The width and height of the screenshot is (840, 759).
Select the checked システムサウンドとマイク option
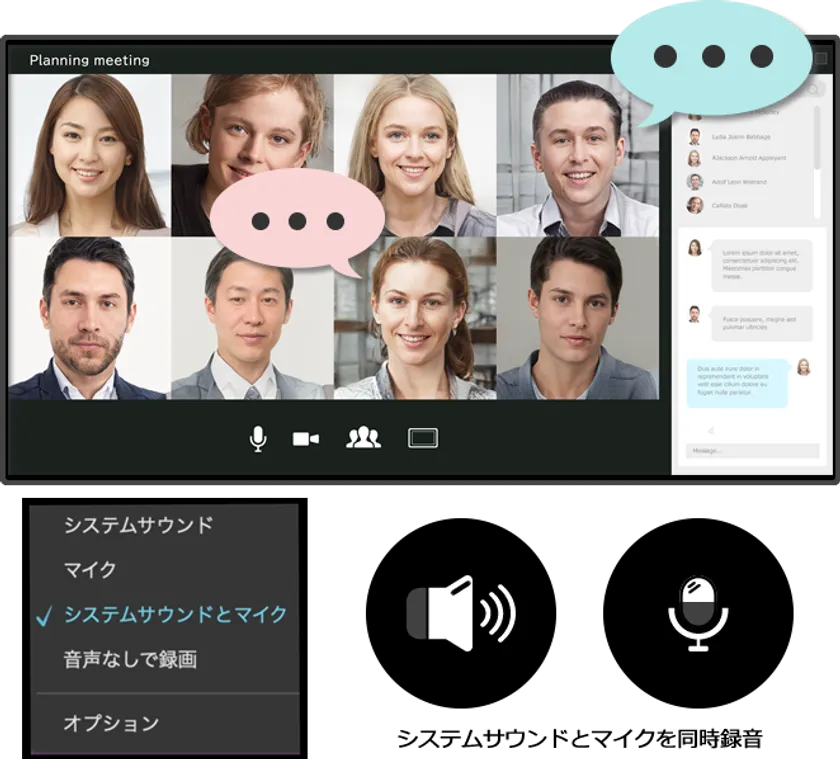(x=175, y=615)
